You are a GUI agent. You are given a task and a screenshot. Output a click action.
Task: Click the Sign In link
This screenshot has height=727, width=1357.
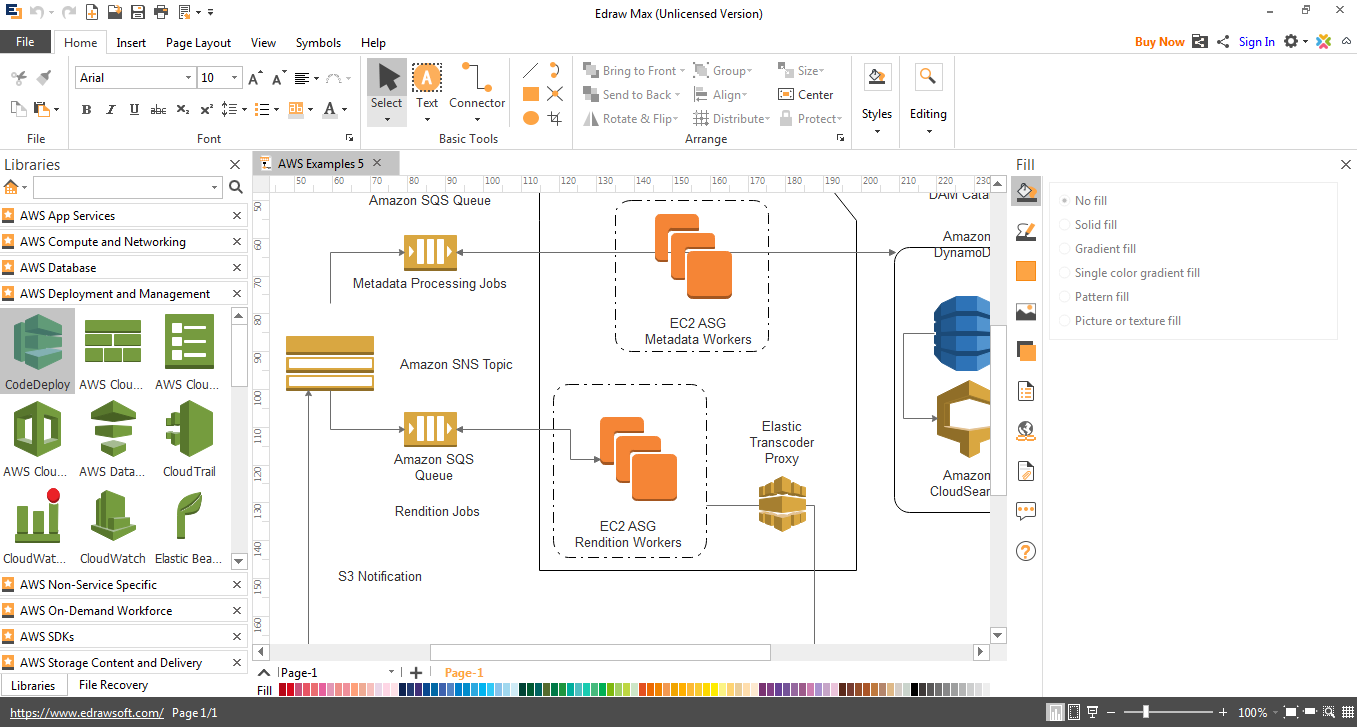pos(1257,42)
